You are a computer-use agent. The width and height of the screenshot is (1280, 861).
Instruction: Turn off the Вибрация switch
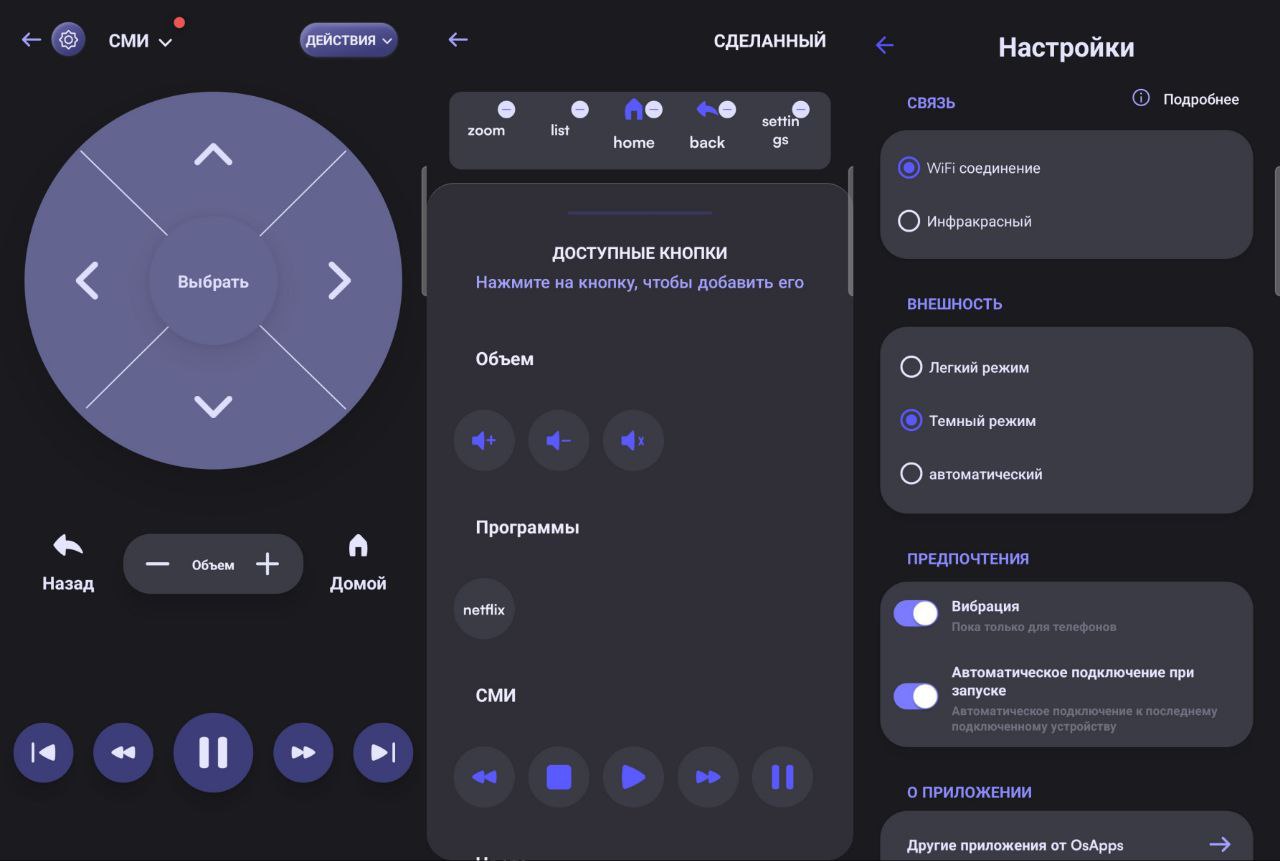tap(916, 614)
